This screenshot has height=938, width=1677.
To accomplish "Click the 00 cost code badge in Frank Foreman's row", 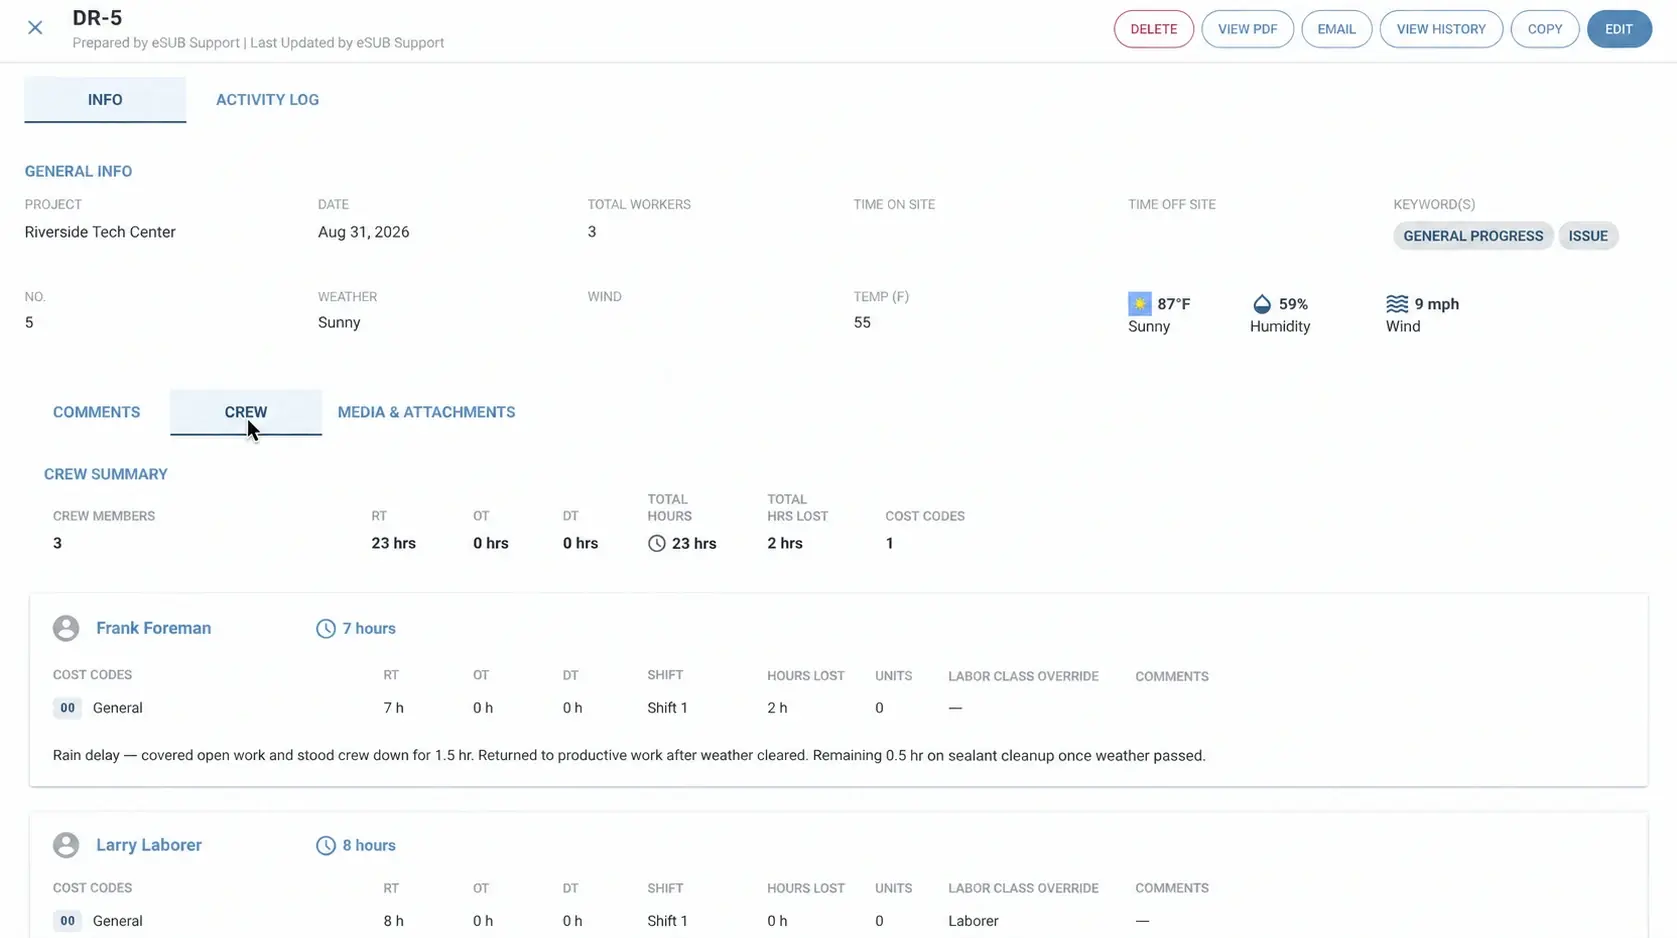I will coord(67,708).
